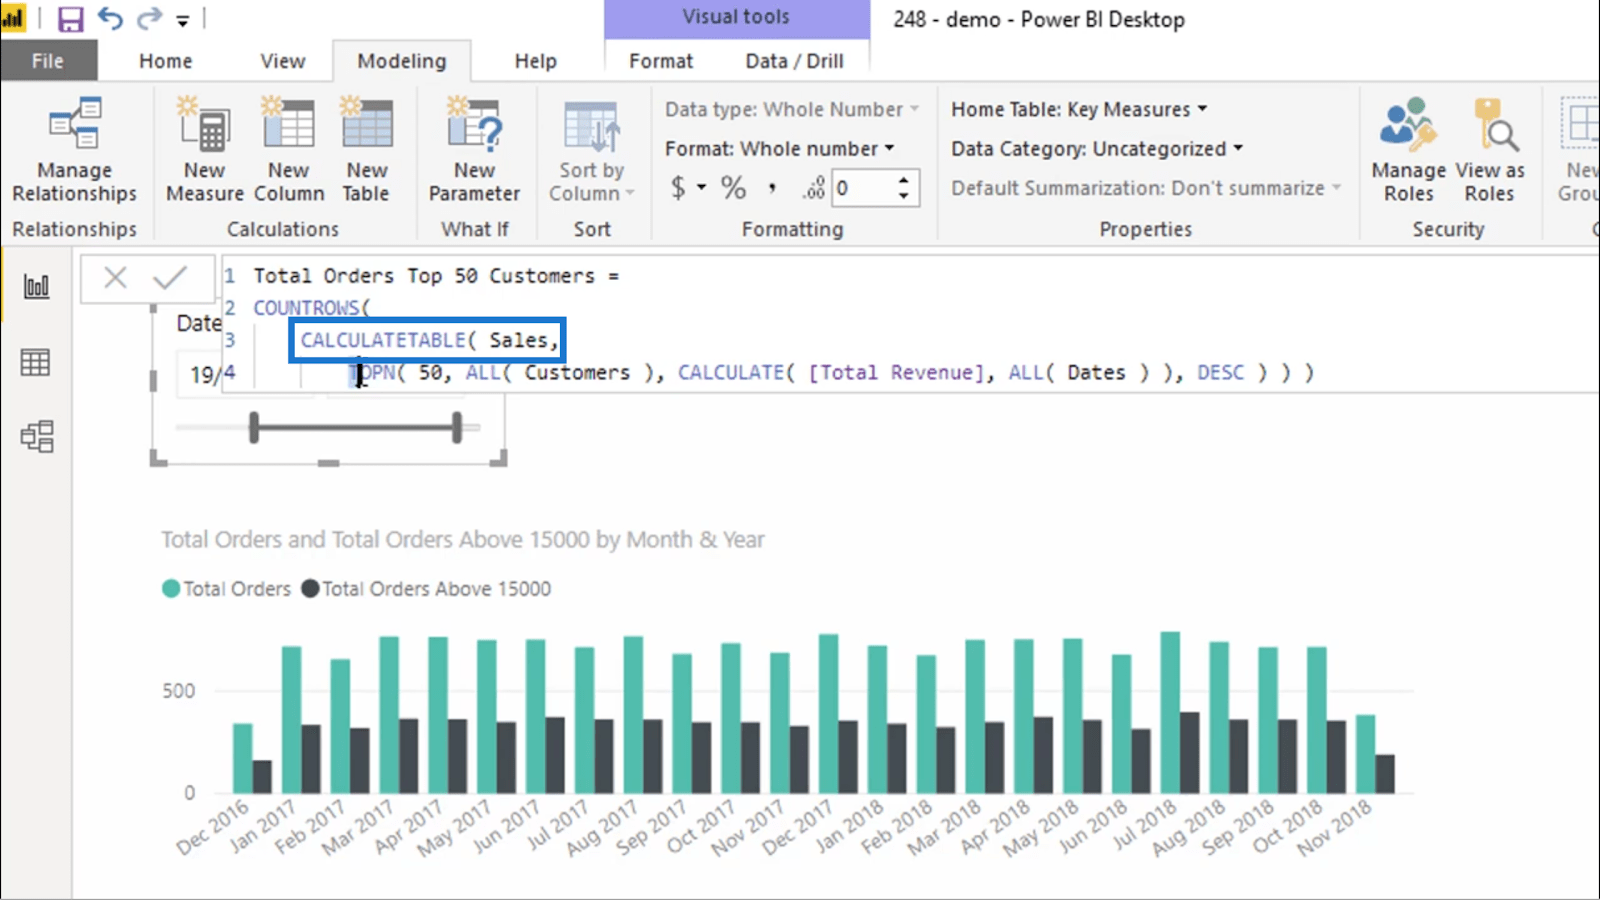Click decimal places input field
Viewport: 1600px width, 900px height.
(861, 188)
